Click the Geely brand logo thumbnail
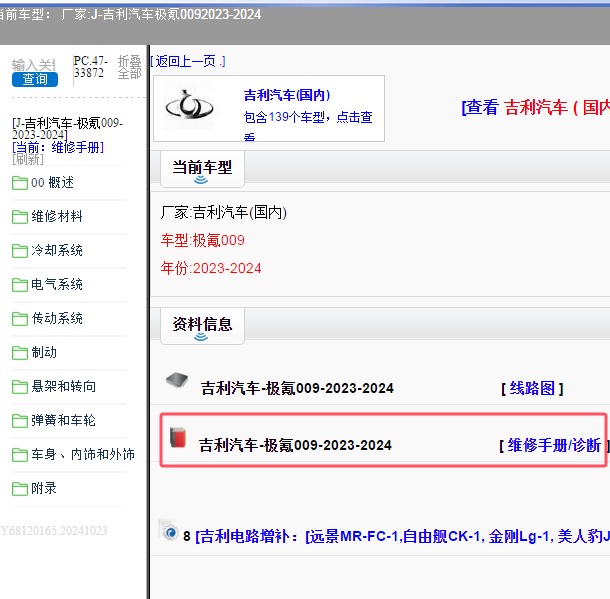The width and height of the screenshot is (610, 599). pyautogui.click(x=189, y=107)
